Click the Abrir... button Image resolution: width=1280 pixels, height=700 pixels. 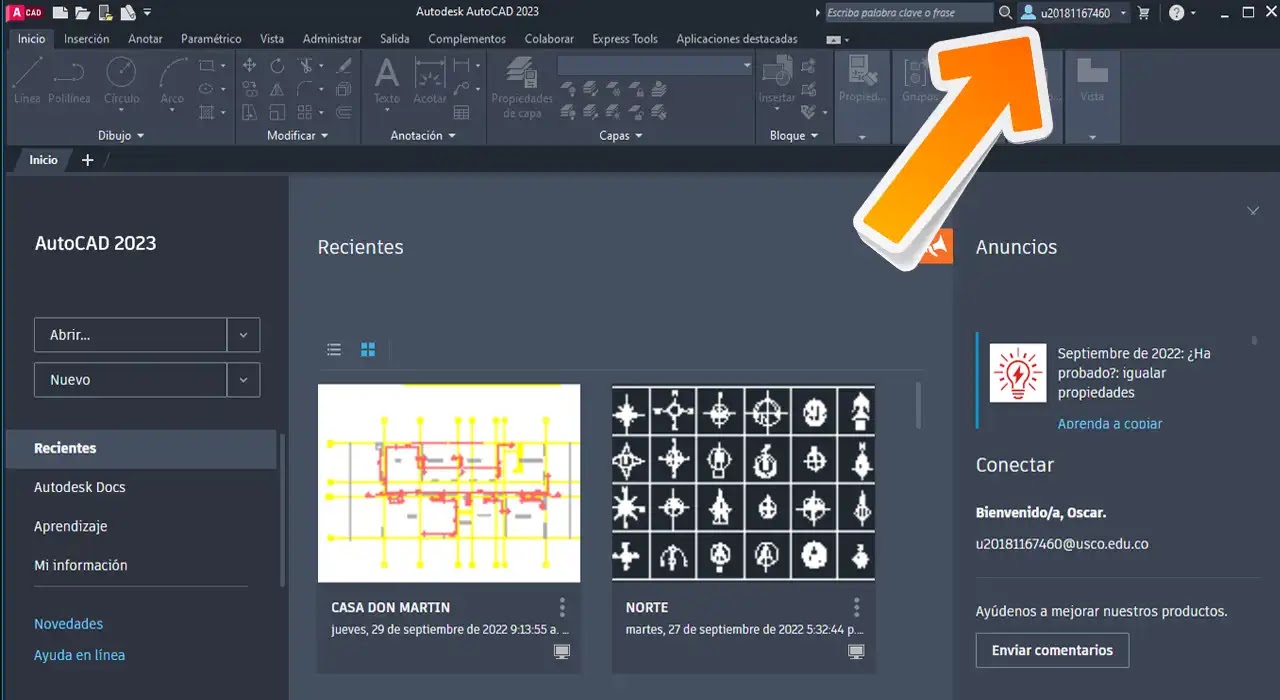point(130,335)
